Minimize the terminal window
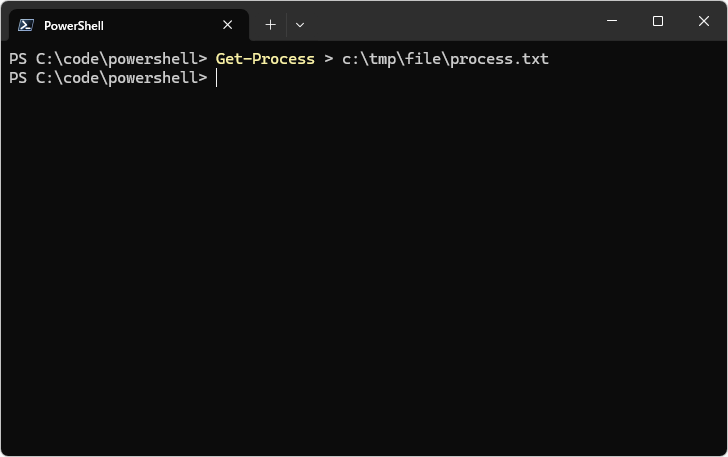The height and width of the screenshot is (457, 728). pyautogui.click(x=611, y=22)
